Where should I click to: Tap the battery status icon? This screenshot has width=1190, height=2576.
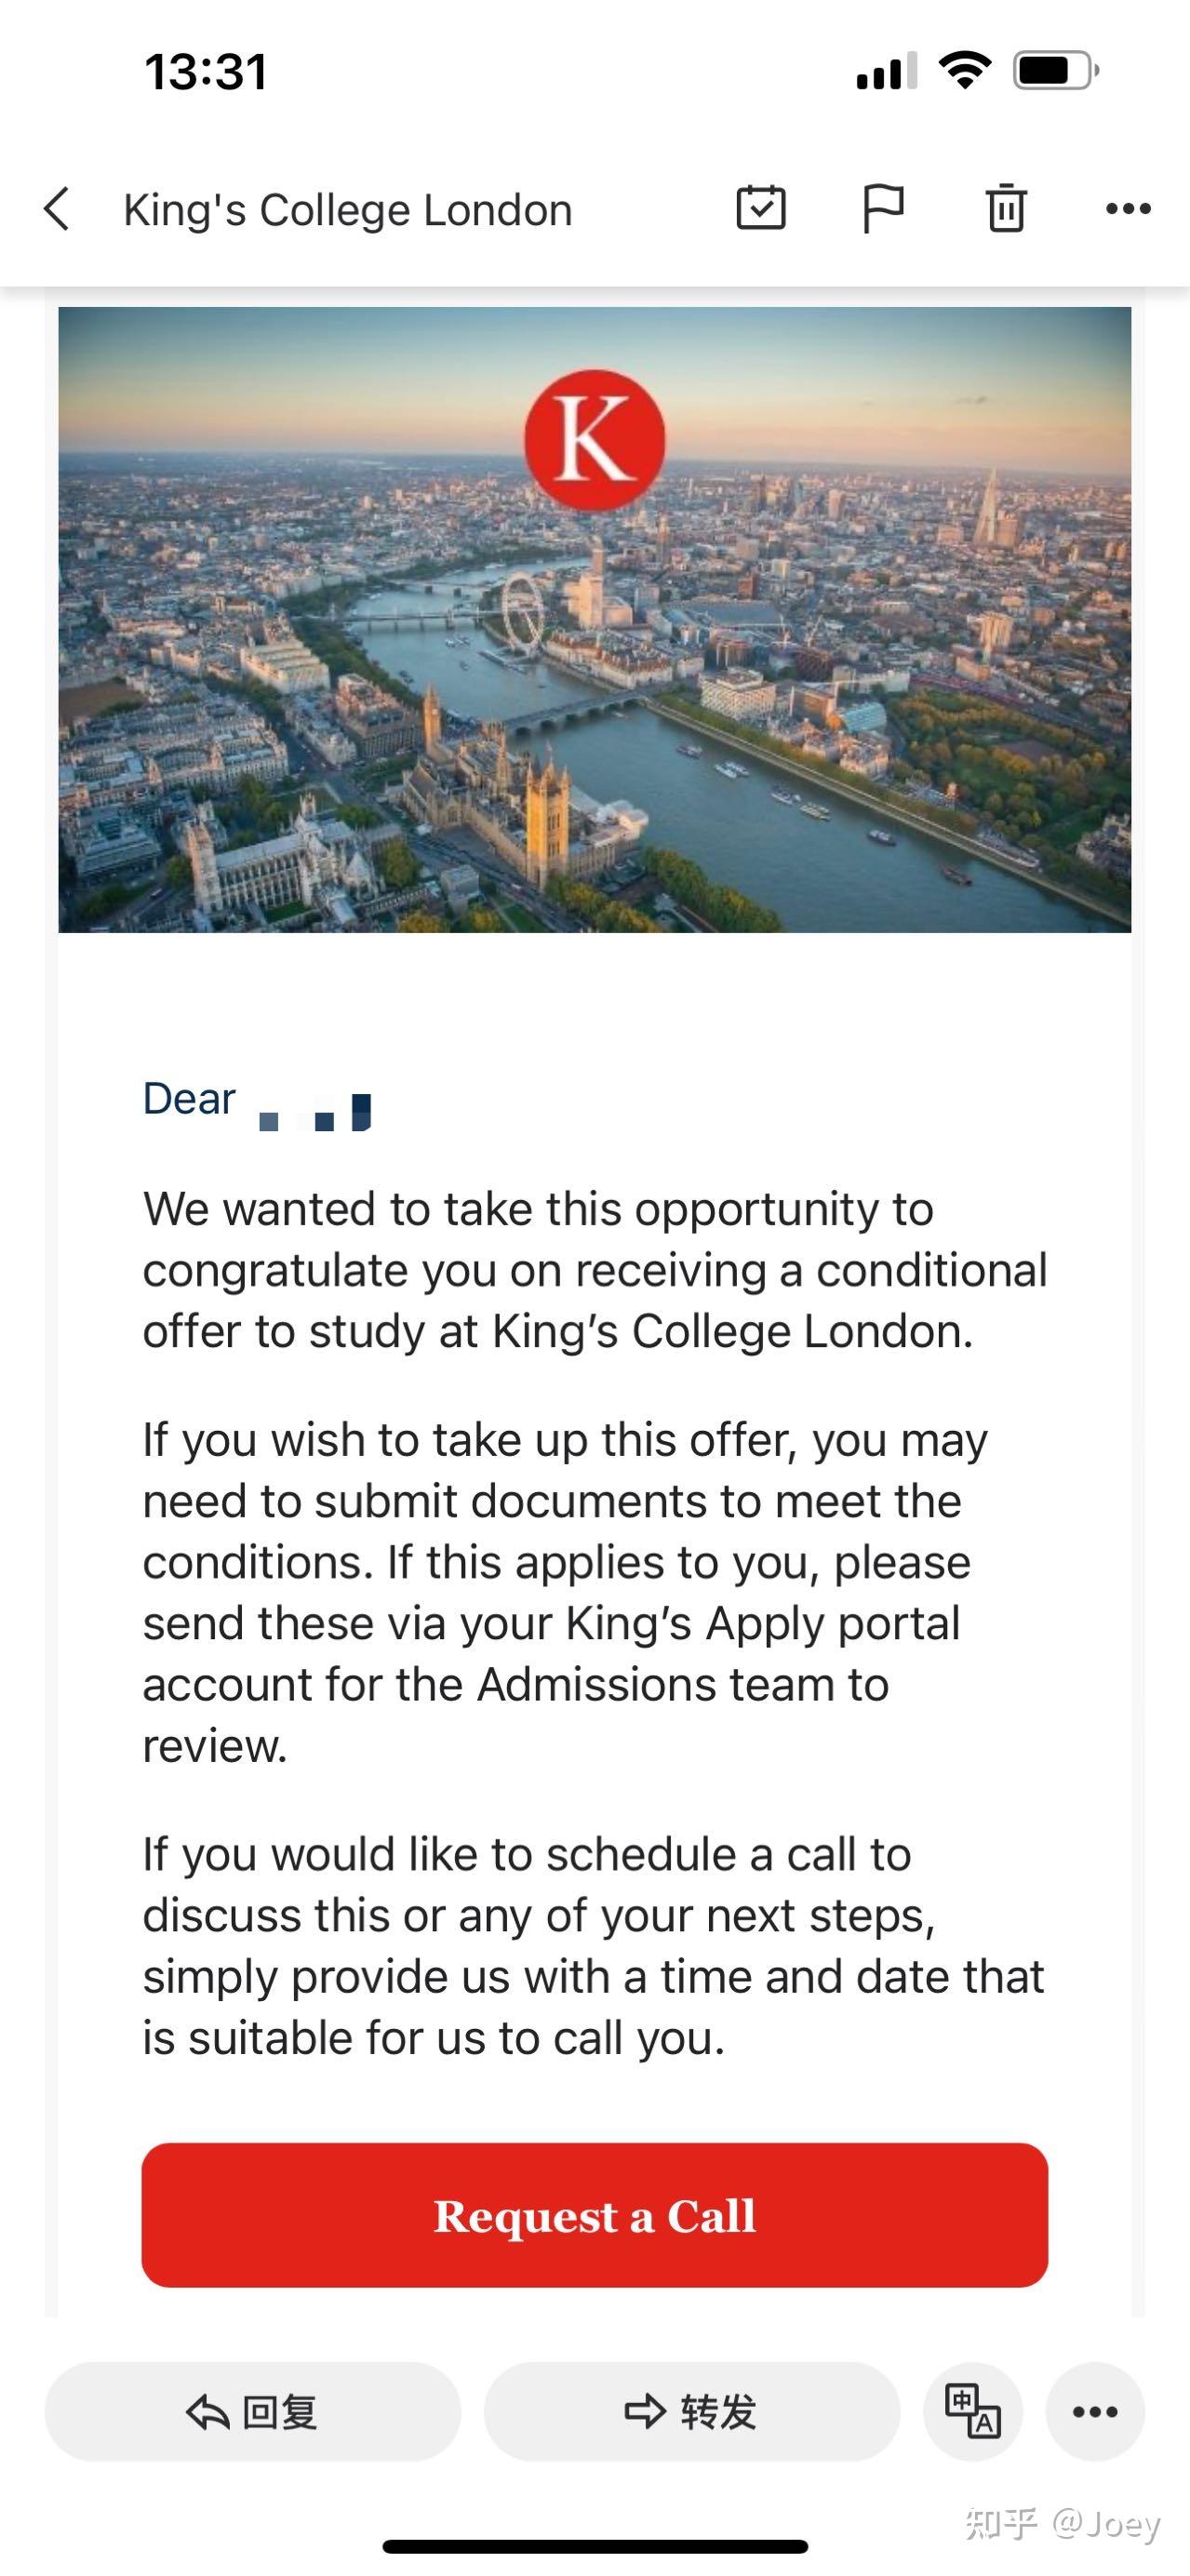click(1055, 71)
